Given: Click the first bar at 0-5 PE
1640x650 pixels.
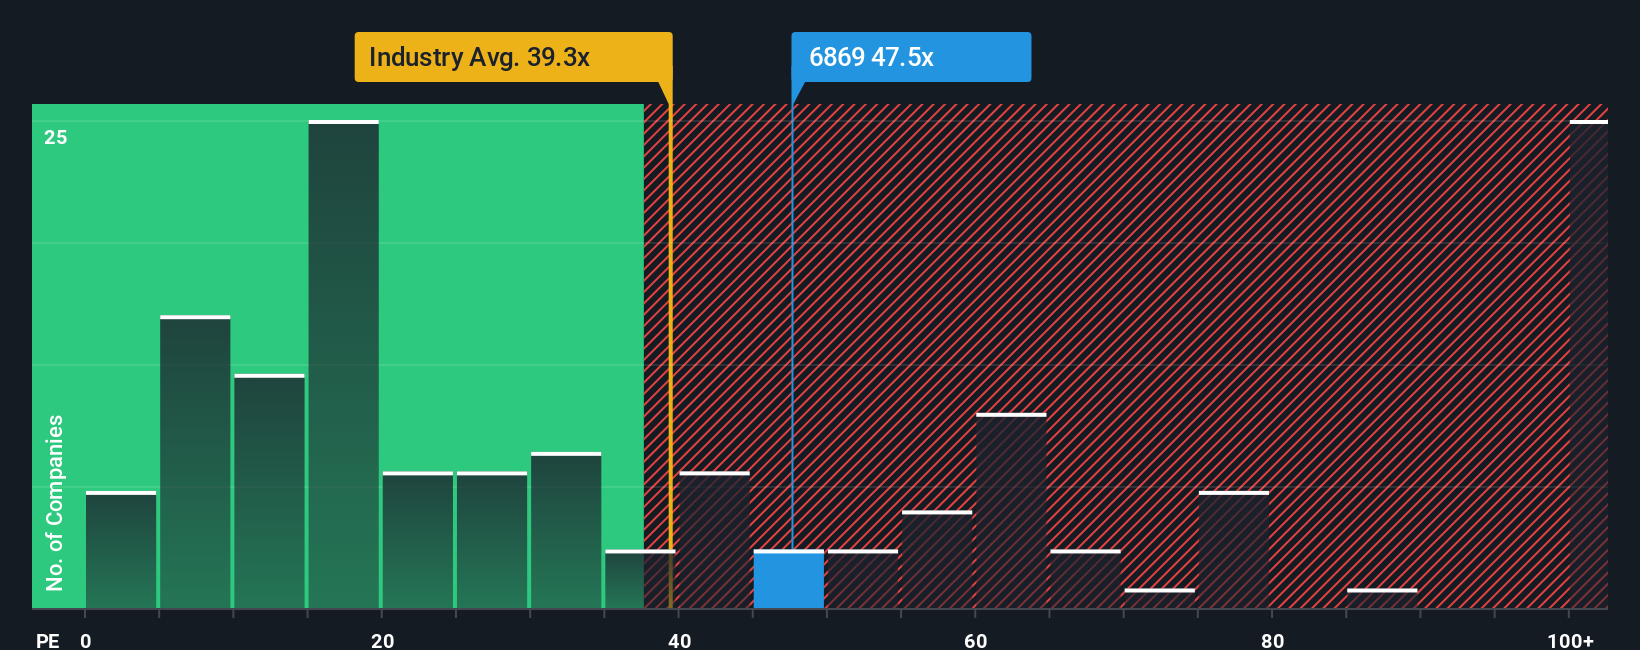Looking at the screenshot, I should coord(121,550).
